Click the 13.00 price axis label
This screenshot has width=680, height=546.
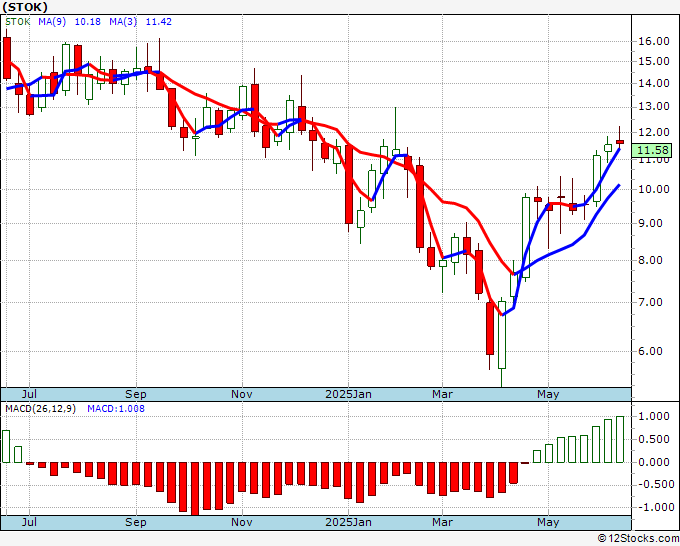(x=654, y=107)
